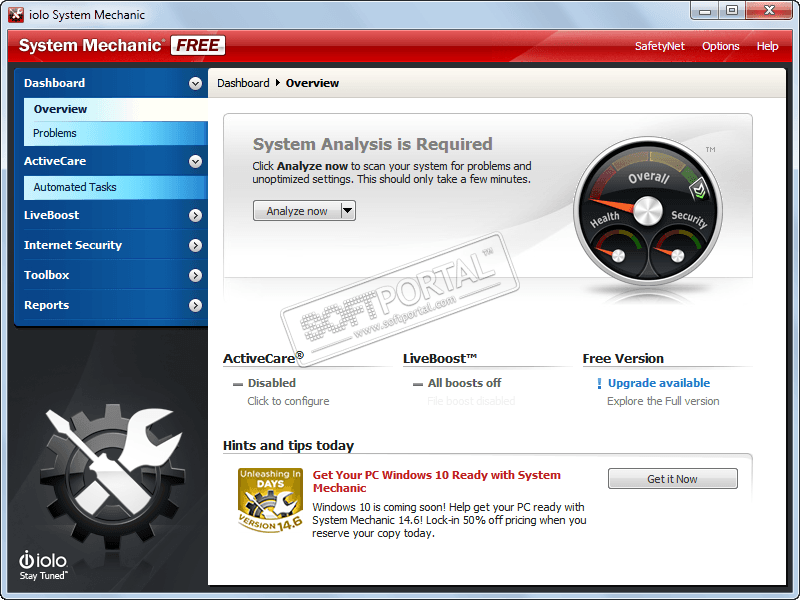
Task: Click the iolo Stay Tuned logo
Action: point(43,565)
